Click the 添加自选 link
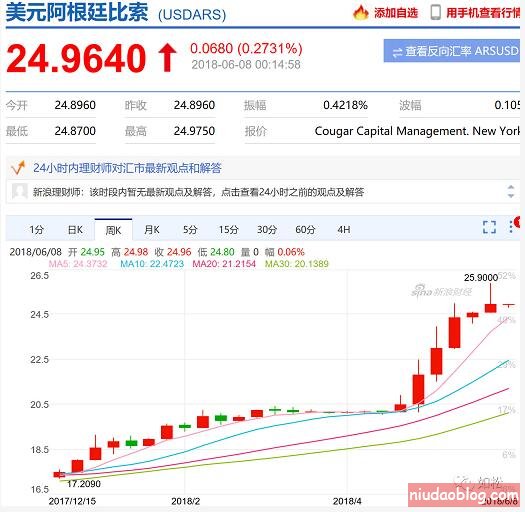The height and width of the screenshot is (512, 525). [396, 13]
